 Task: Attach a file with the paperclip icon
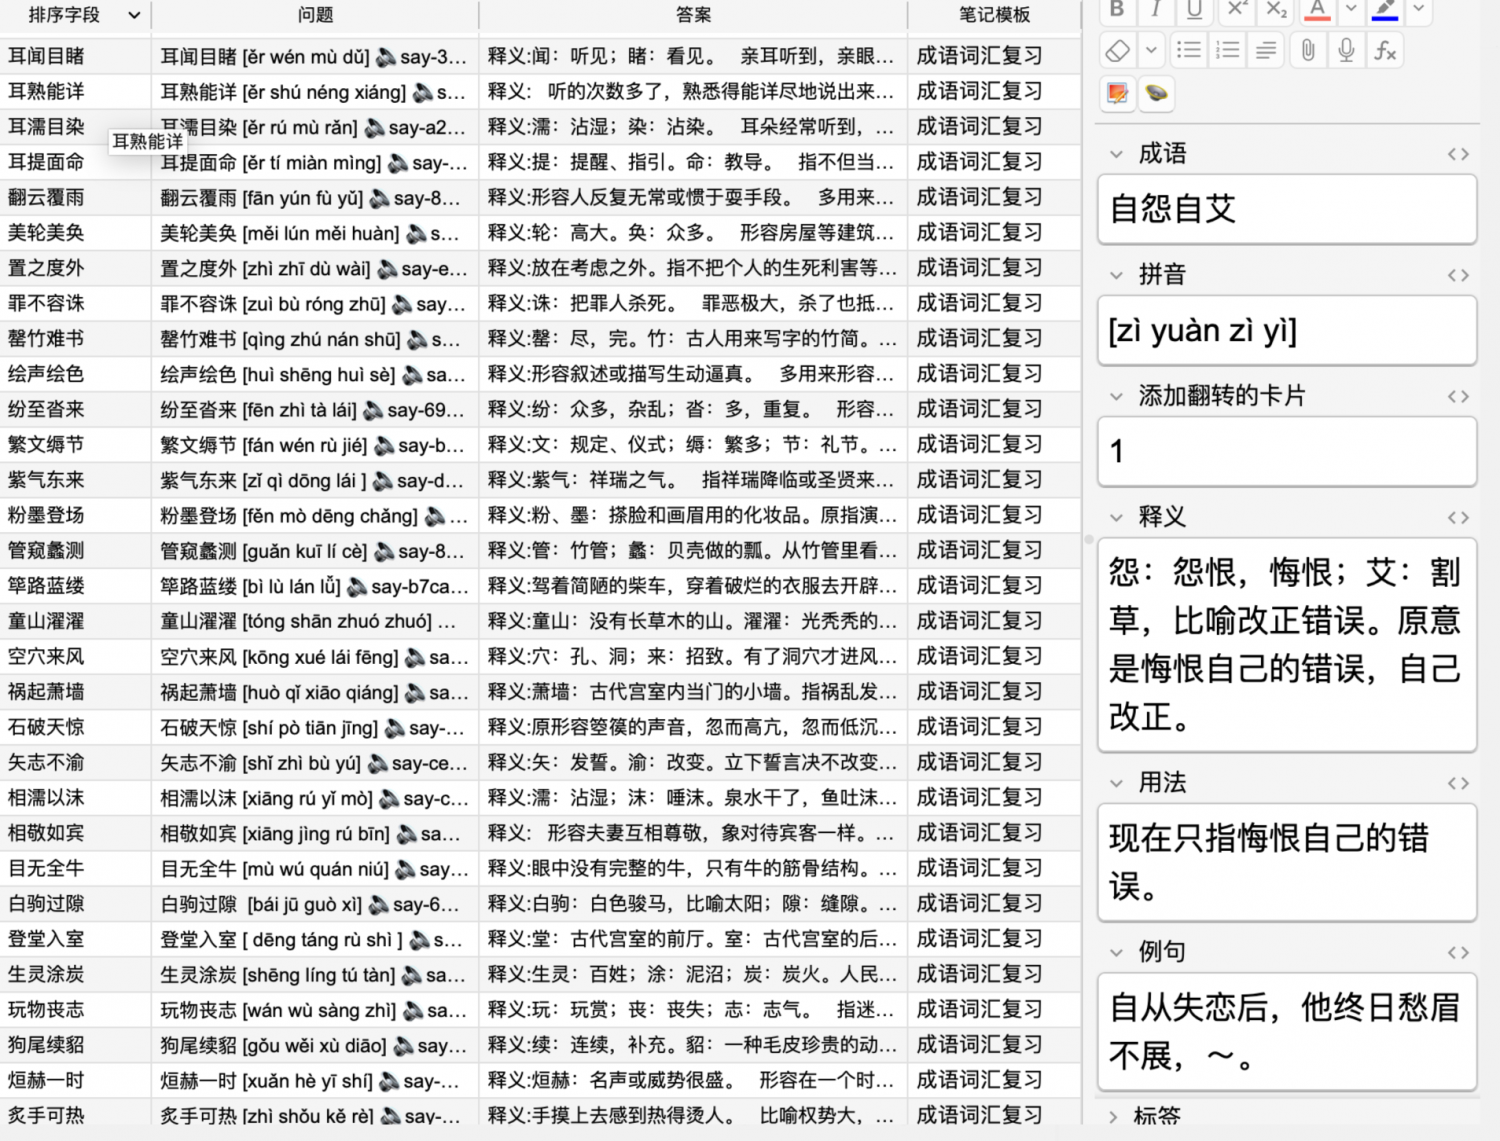[1308, 50]
